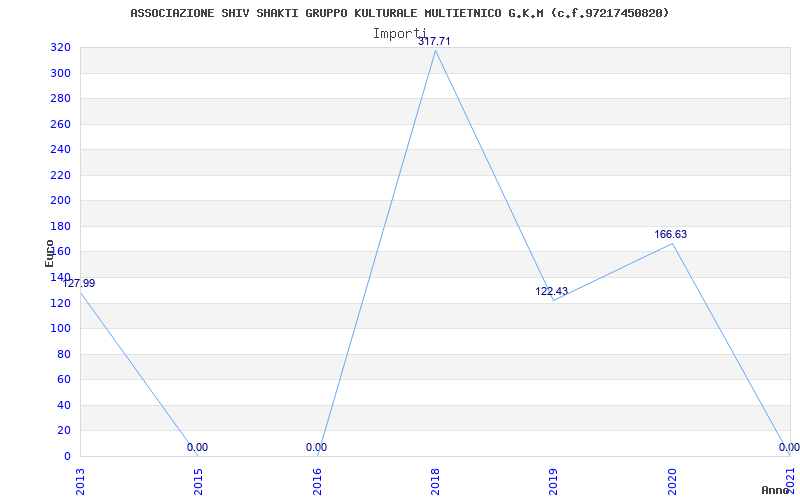The width and height of the screenshot is (800, 500).
Task: Click the 2019 x-axis year label
Action: click(x=554, y=482)
